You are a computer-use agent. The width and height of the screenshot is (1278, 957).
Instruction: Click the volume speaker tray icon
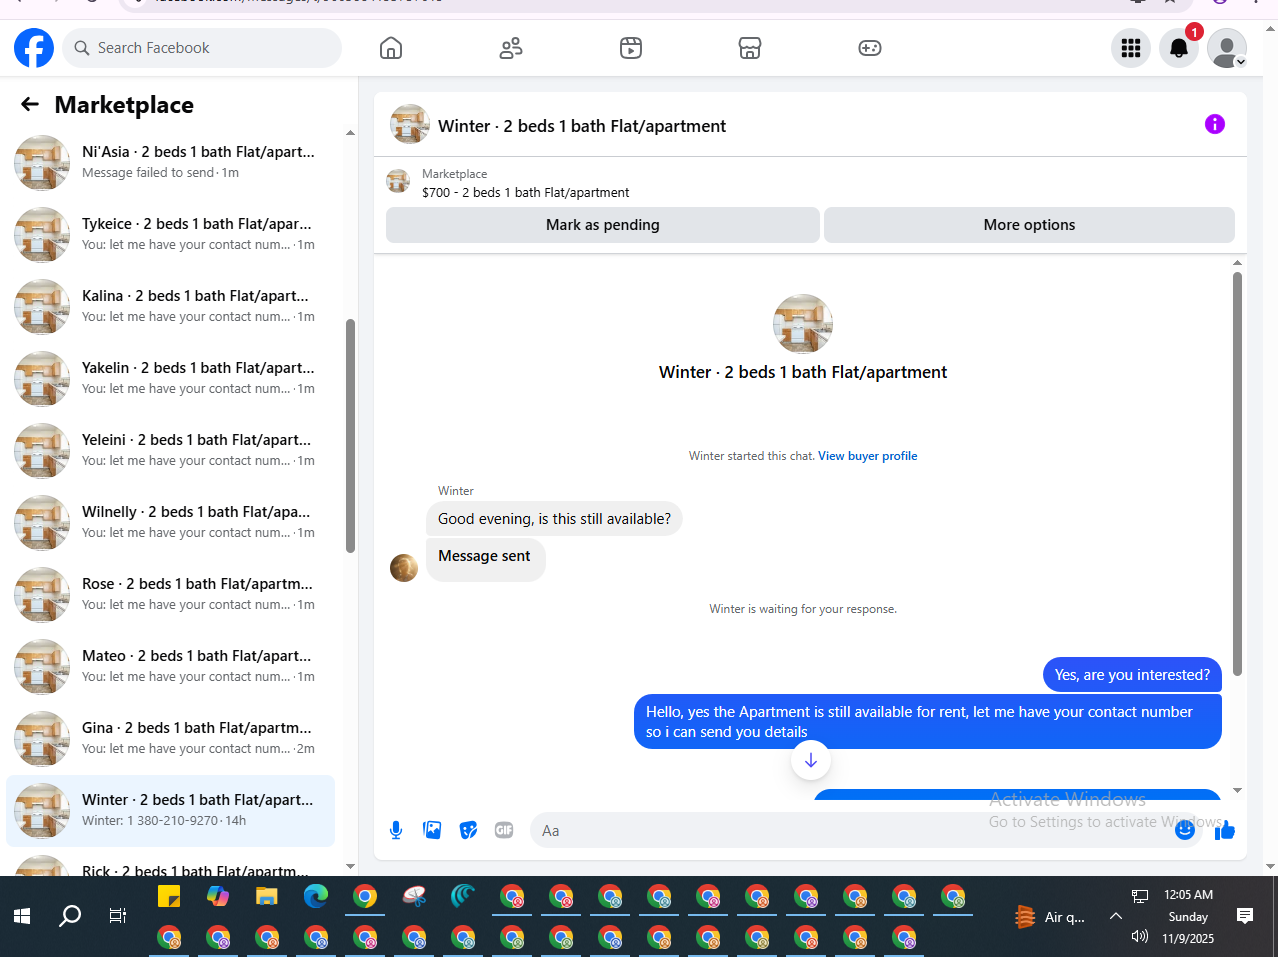(x=1140, y=937)
